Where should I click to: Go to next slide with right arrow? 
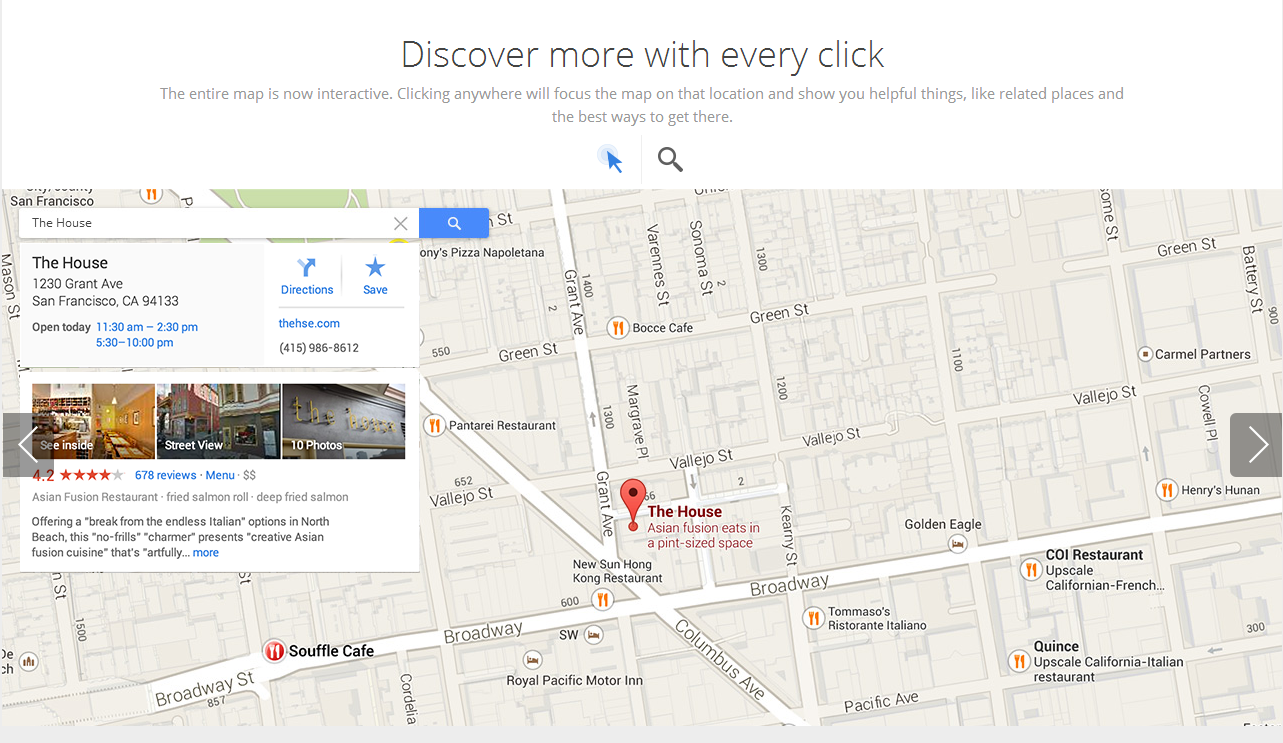[1257, 445]
